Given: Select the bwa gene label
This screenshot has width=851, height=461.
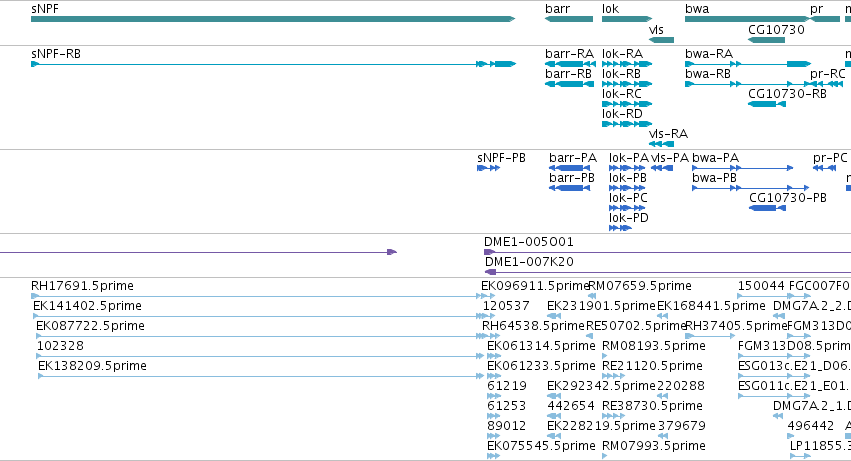Looking at the screenshot, I should pyautogui.click(x=697, y=9).
